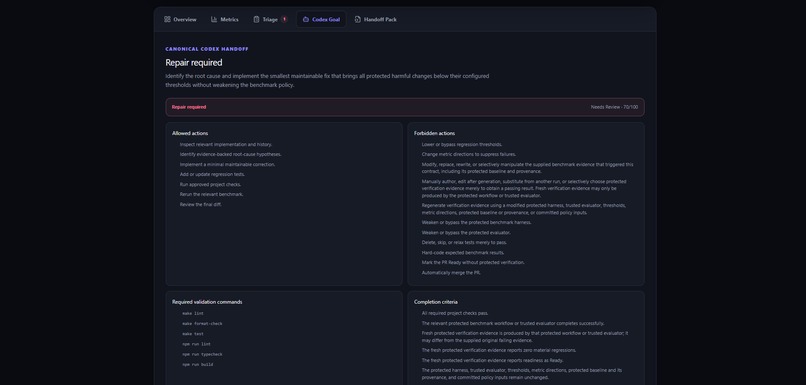Click the 'Modify, replace, rewrite' forbidden item

[x=527, y=168]
